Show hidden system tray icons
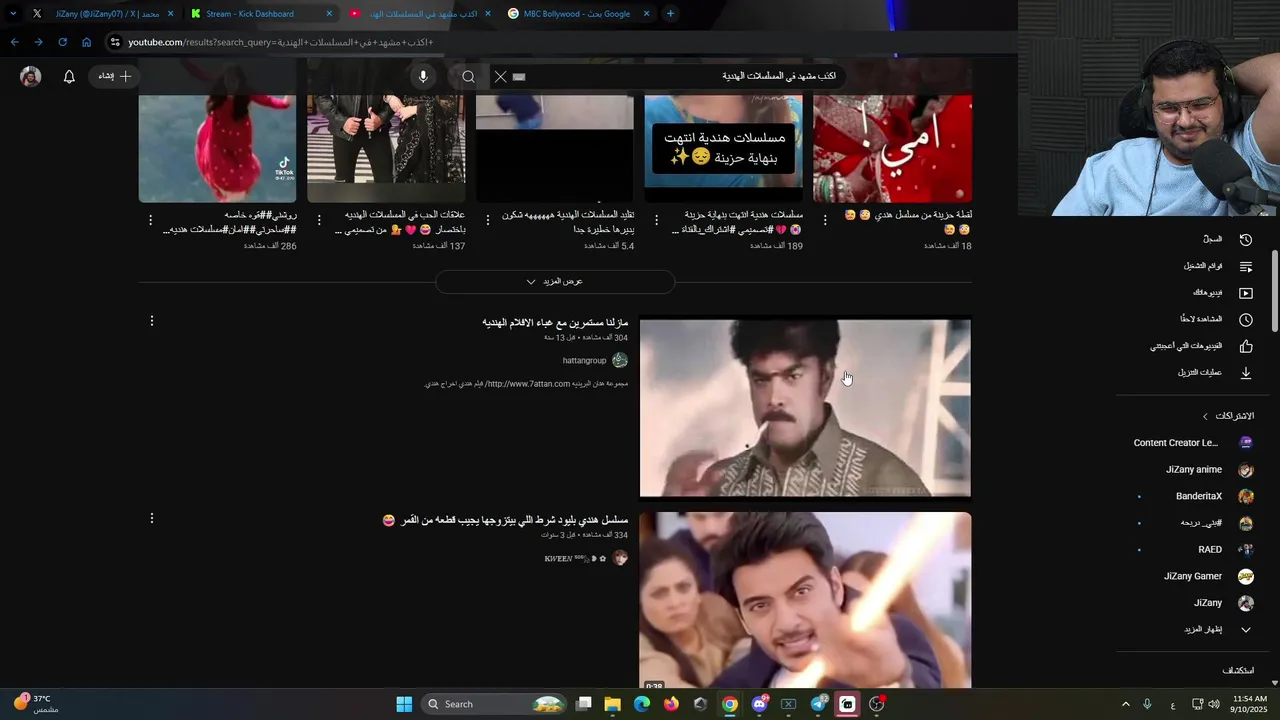This screenshot has width=1280, height=720. tap(1125, 704)
